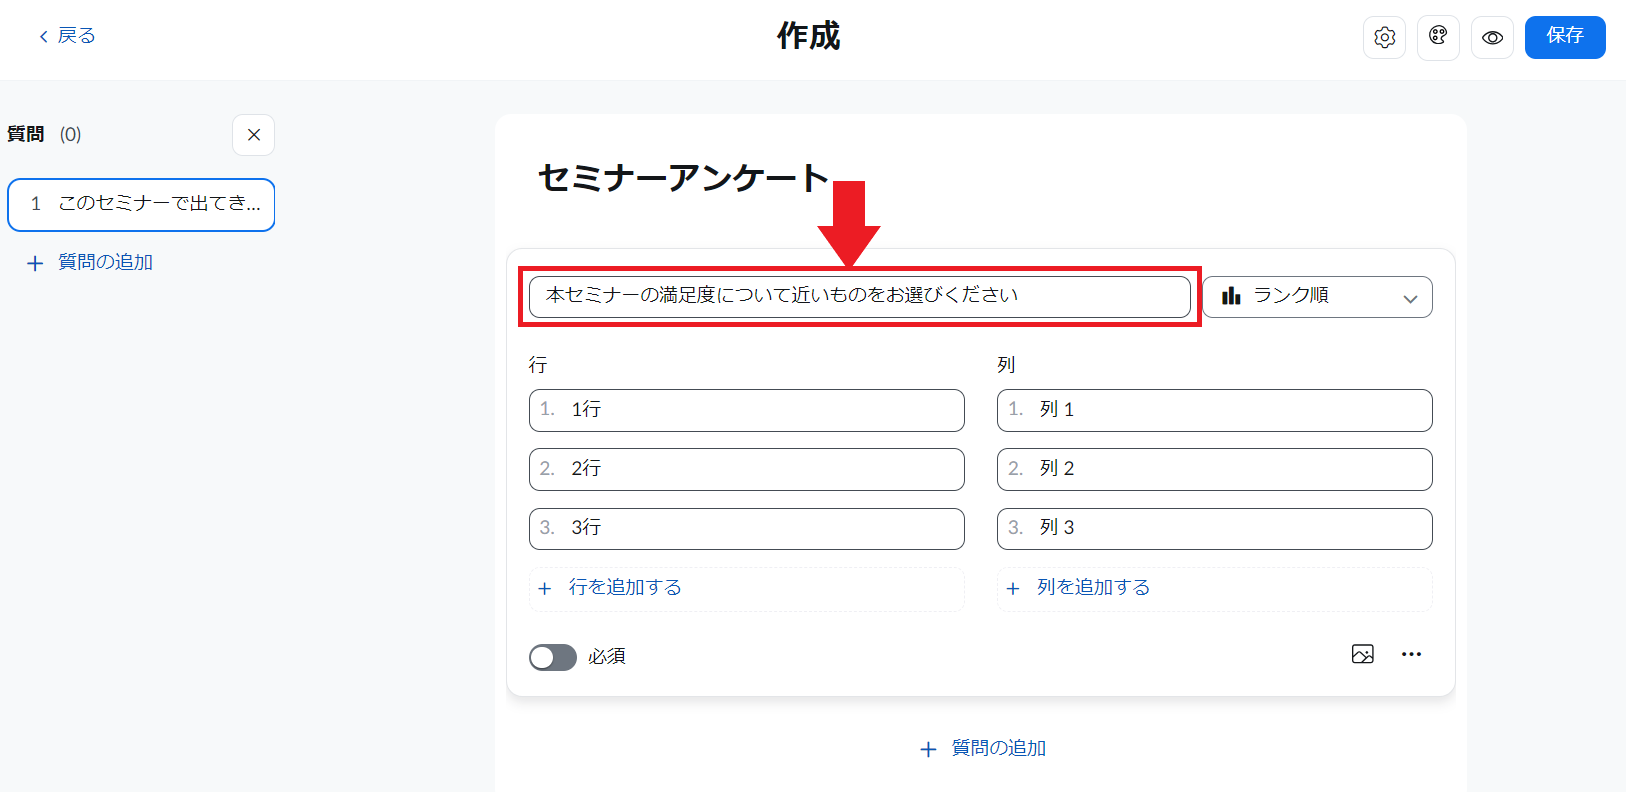Click the plus icon beside 列を追加する
Screen dimensions: 1626x792
(1013, 588)
